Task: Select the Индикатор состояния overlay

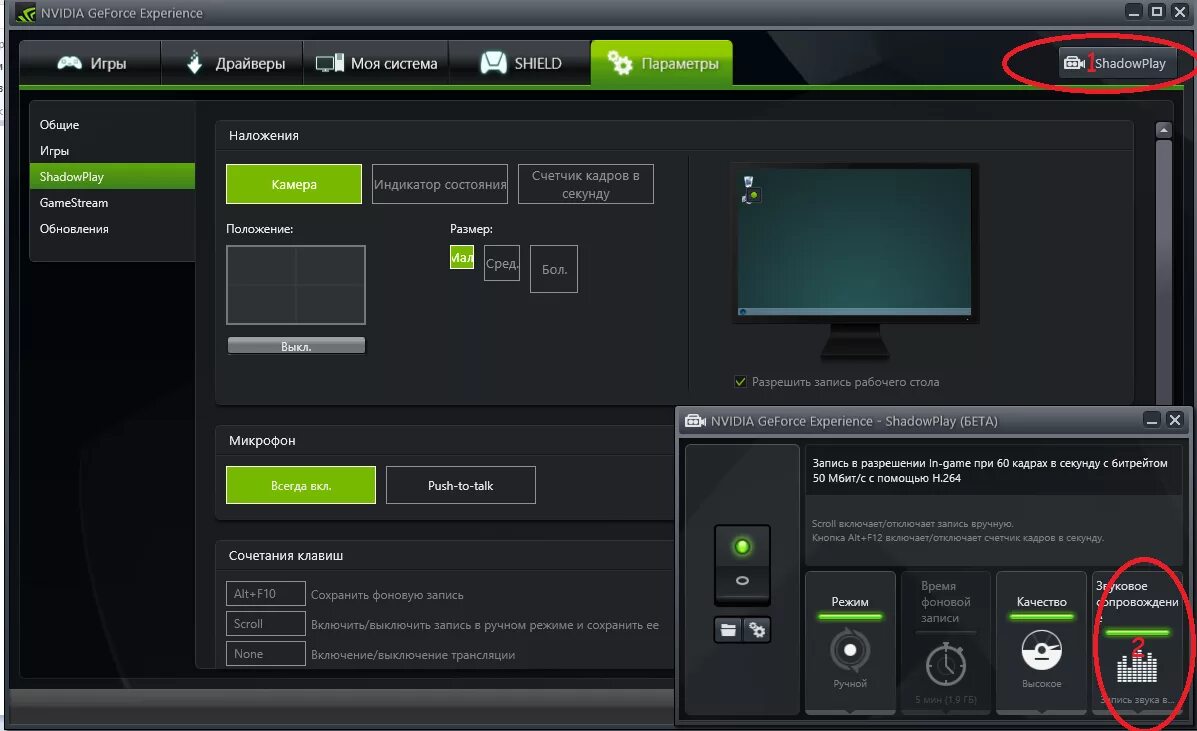Action: coord(440,184)
